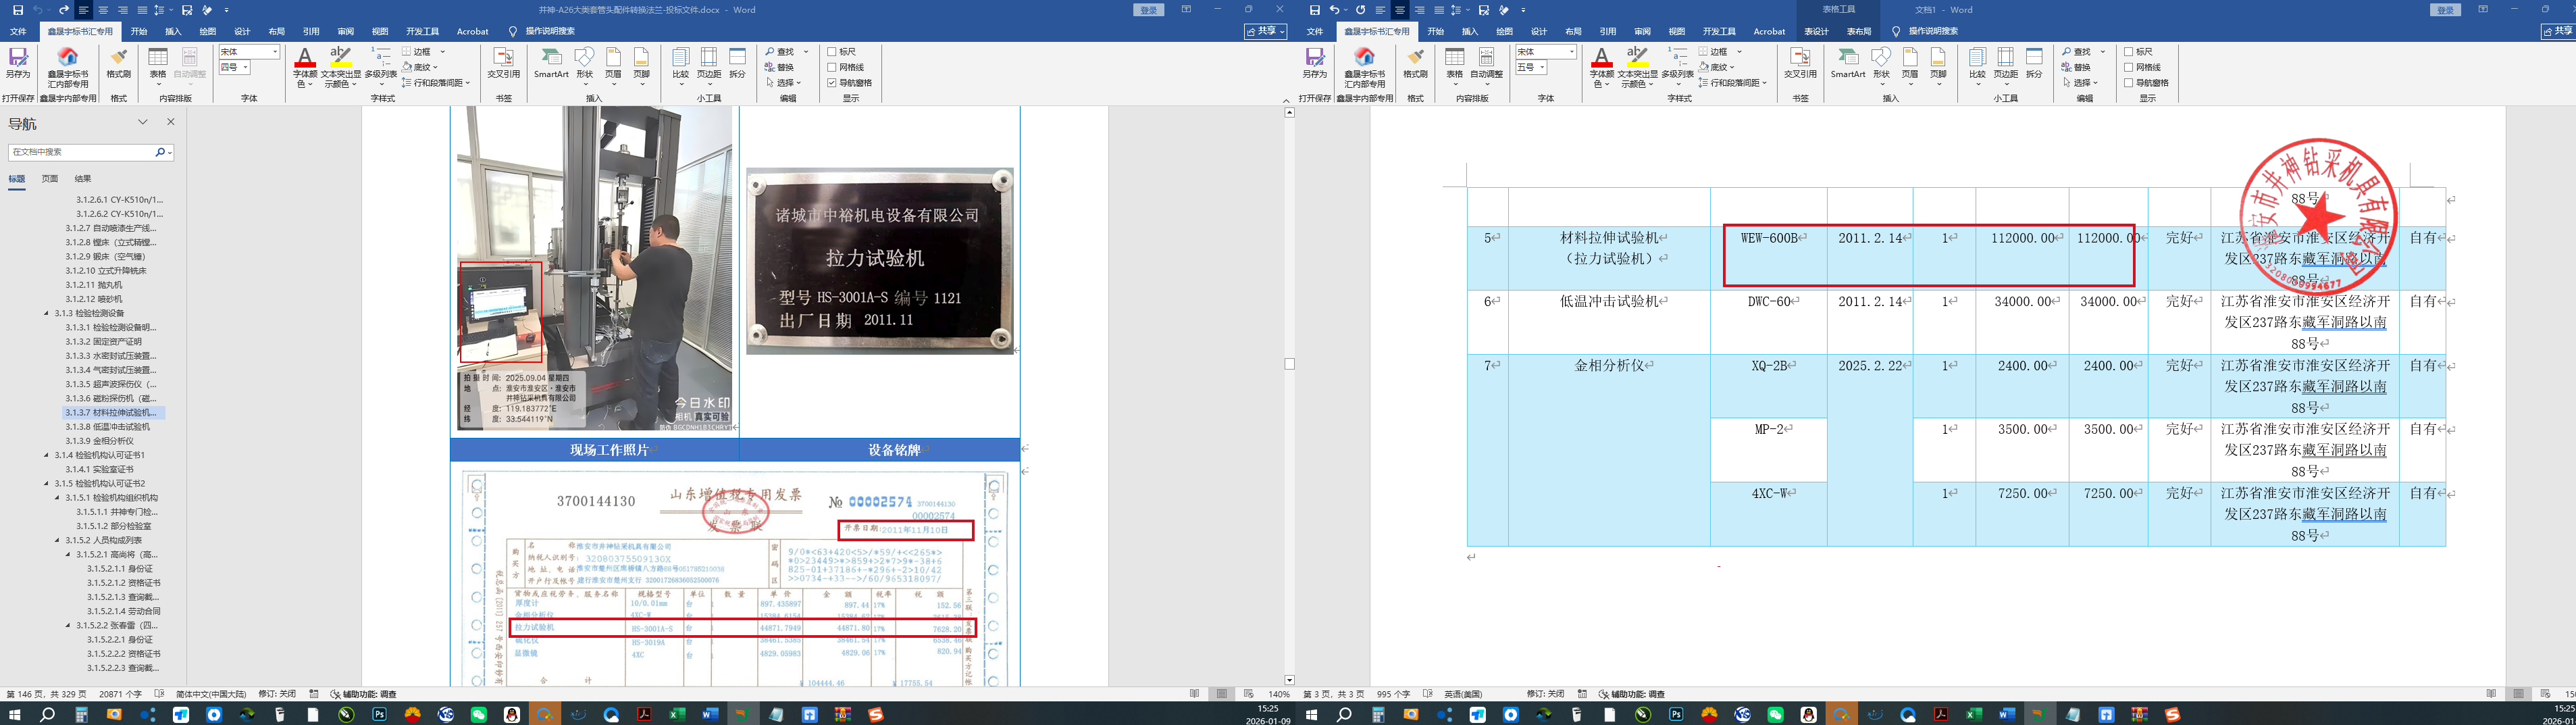The image size is (2576, 725).
Task: Click 登录 sign-in button in left window
Action: point(1149,10)
